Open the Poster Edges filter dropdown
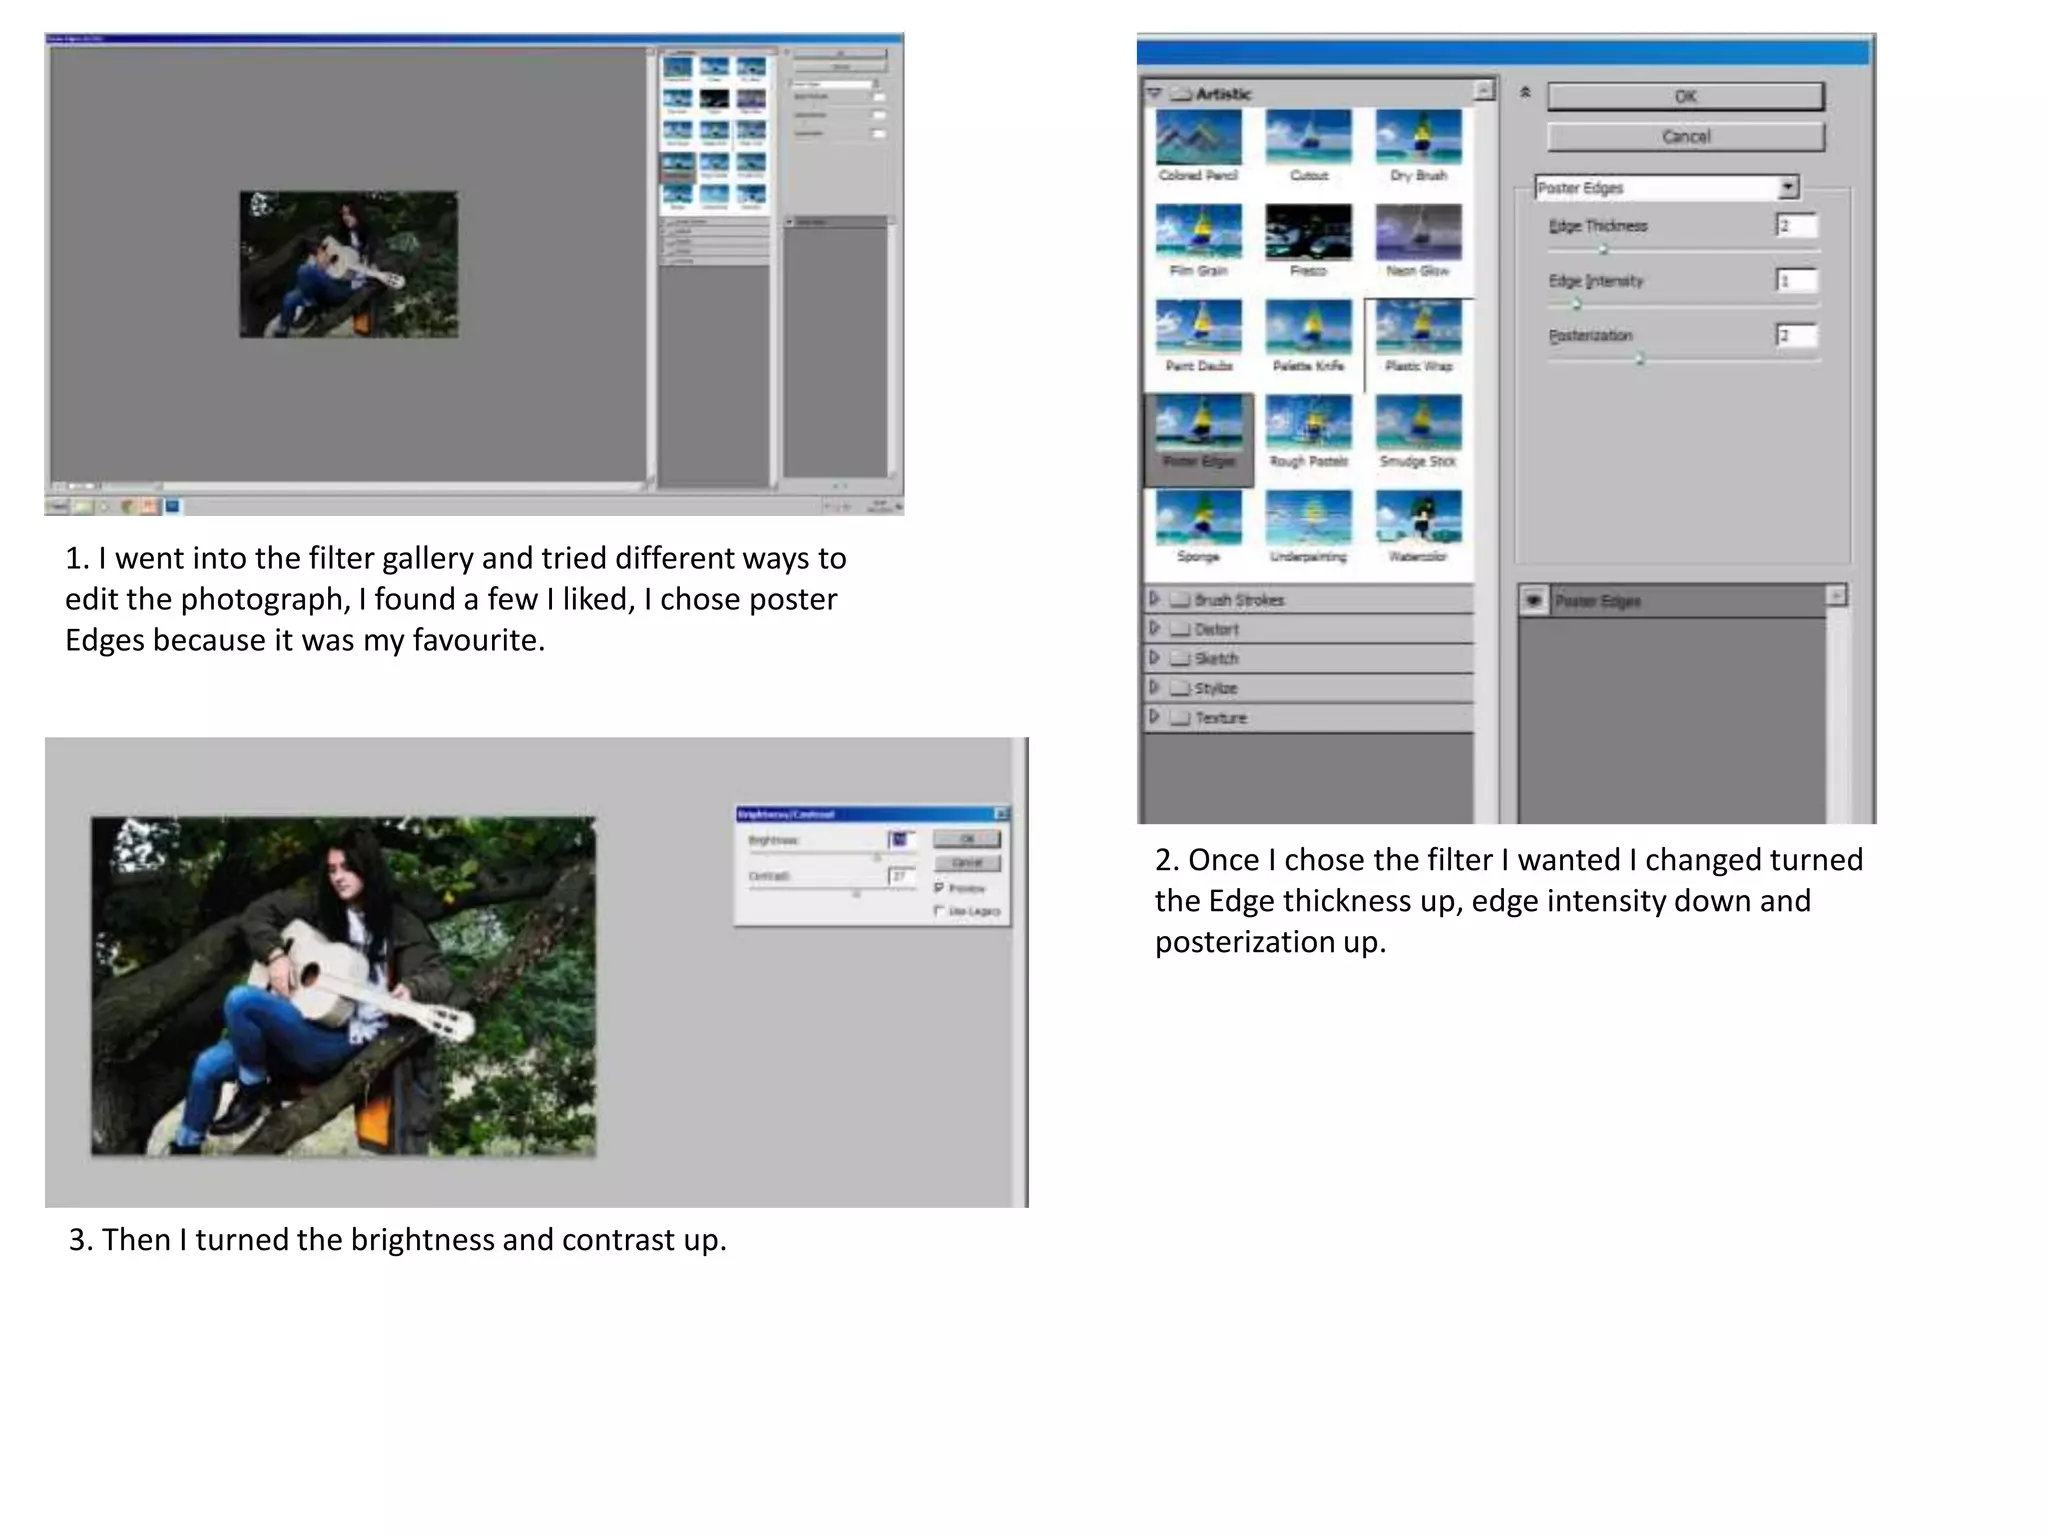The width and height of the screenshot is (2048, 1536). [1788, 187]
